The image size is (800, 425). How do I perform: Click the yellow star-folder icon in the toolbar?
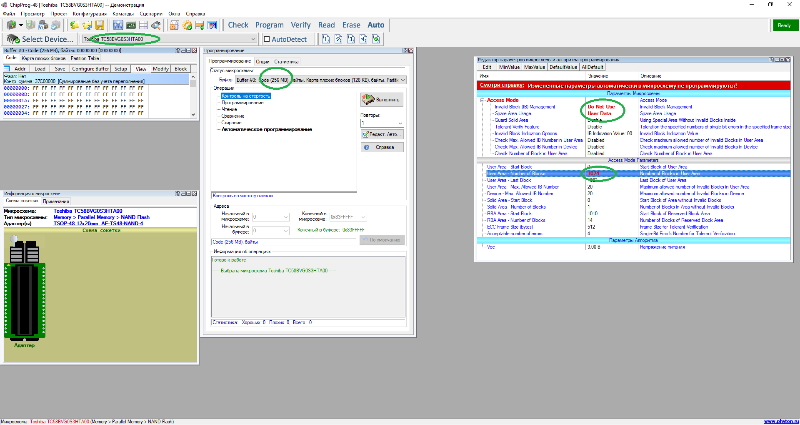coord(87,25)
